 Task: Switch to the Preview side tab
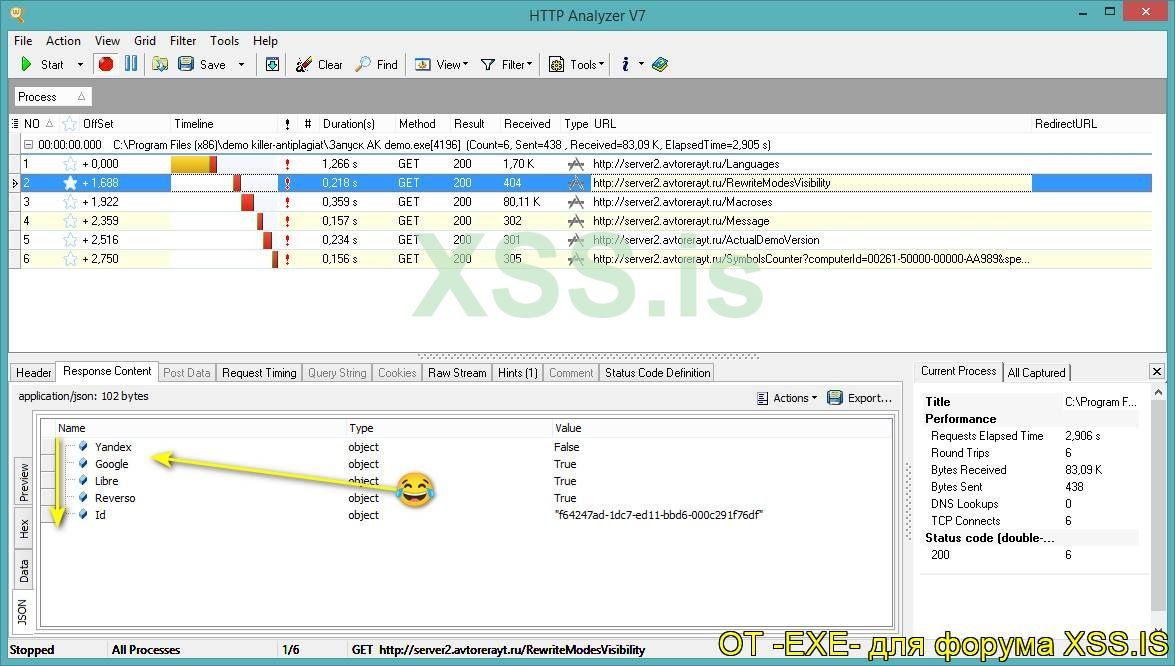pos(24,482)
